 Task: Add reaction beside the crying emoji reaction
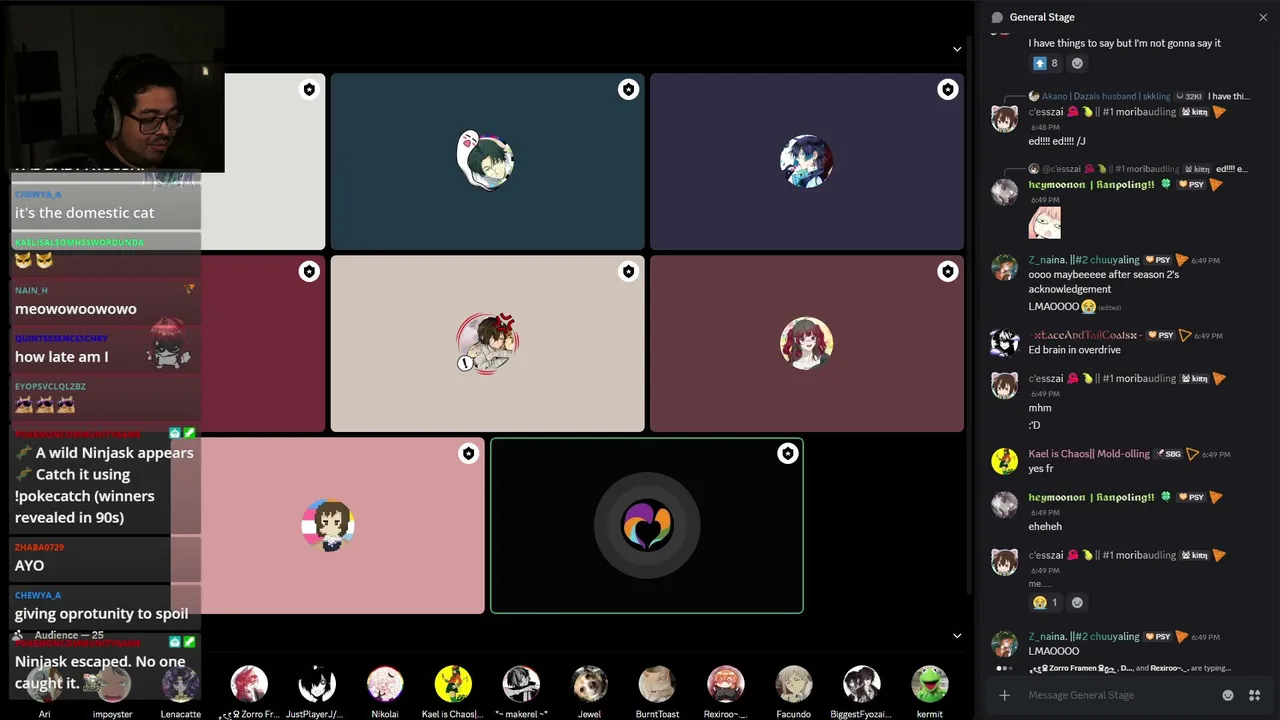pyautogui.click(x=1077, y=602)
